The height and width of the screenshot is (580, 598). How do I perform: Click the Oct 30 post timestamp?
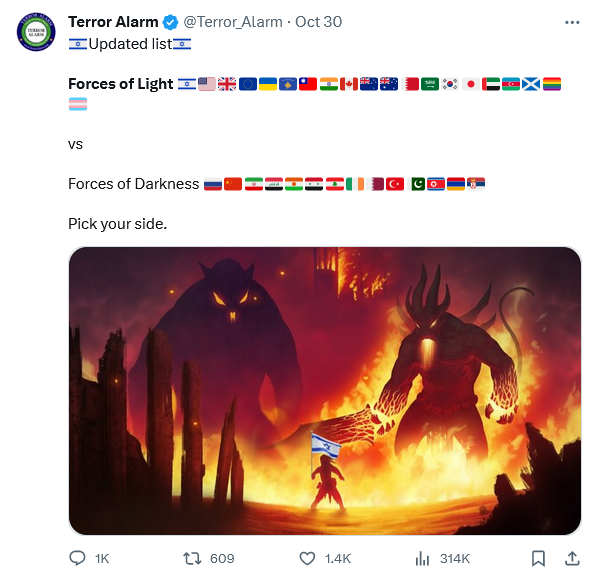point(318,22)
